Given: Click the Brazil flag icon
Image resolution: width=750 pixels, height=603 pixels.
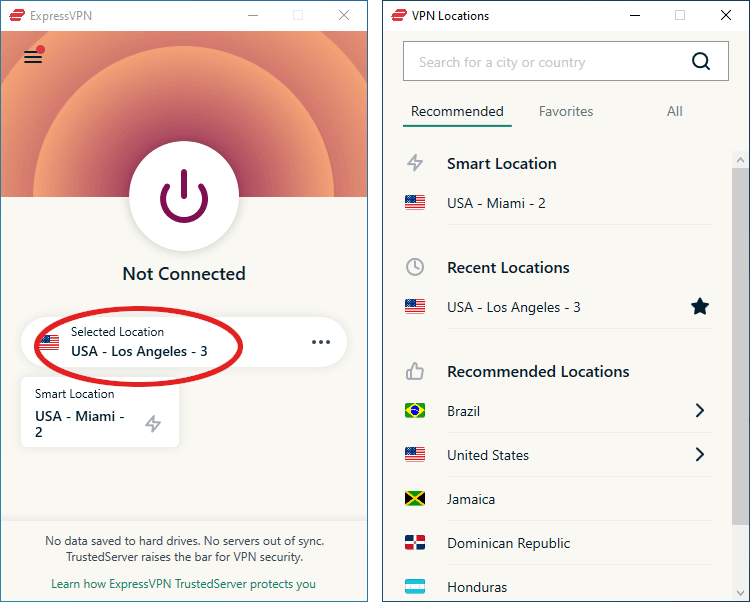Looking at the screenshot, I should coord(415,410).
